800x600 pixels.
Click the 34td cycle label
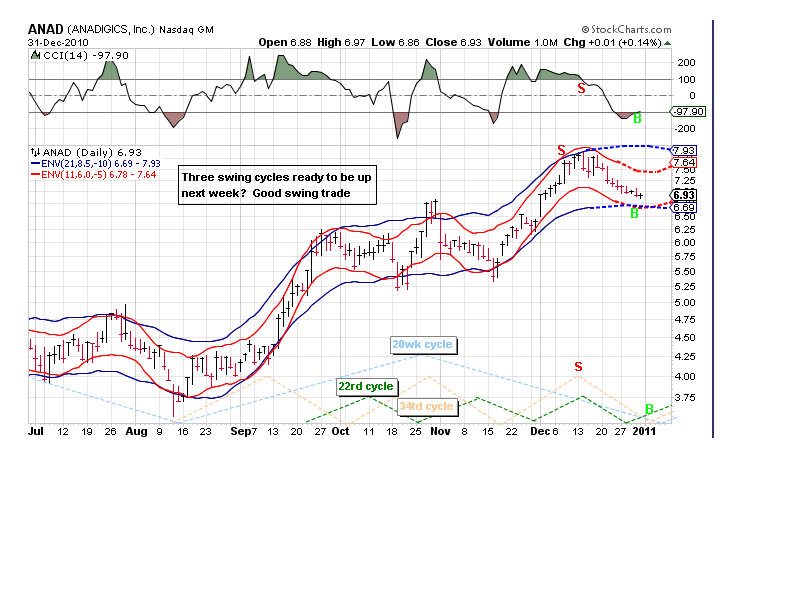(427, 406)
